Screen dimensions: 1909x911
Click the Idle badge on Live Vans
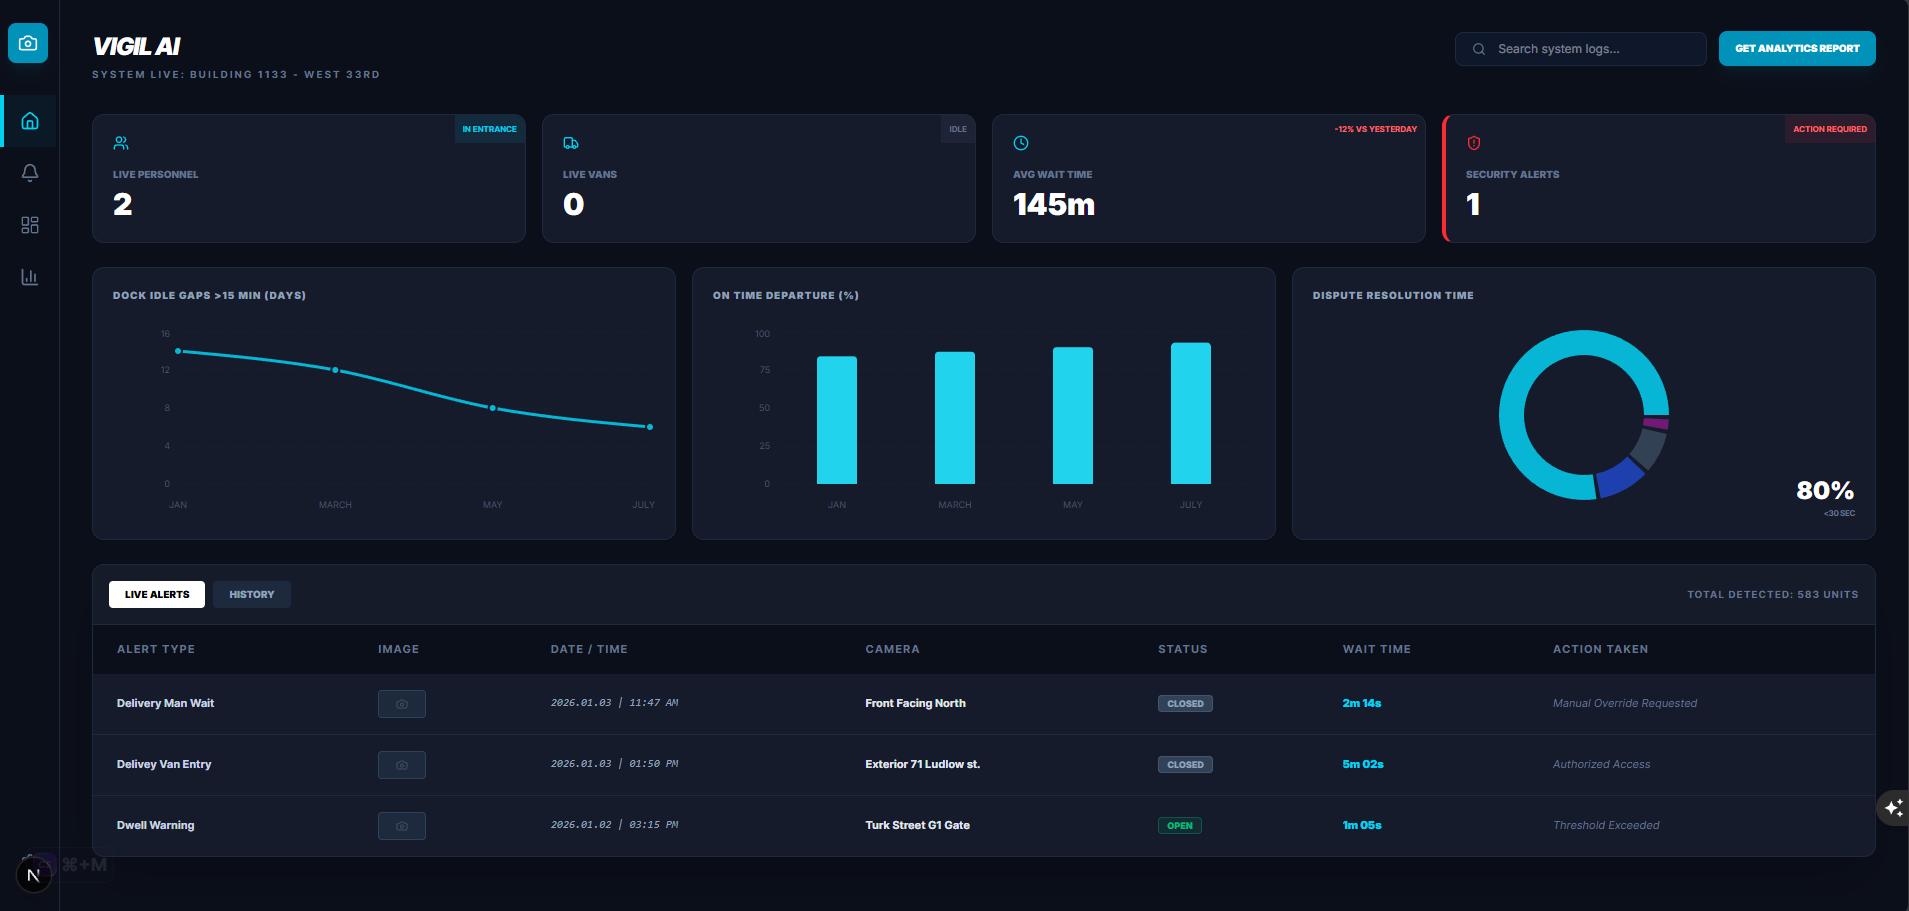pyautogui.click(x=958, y=129)
